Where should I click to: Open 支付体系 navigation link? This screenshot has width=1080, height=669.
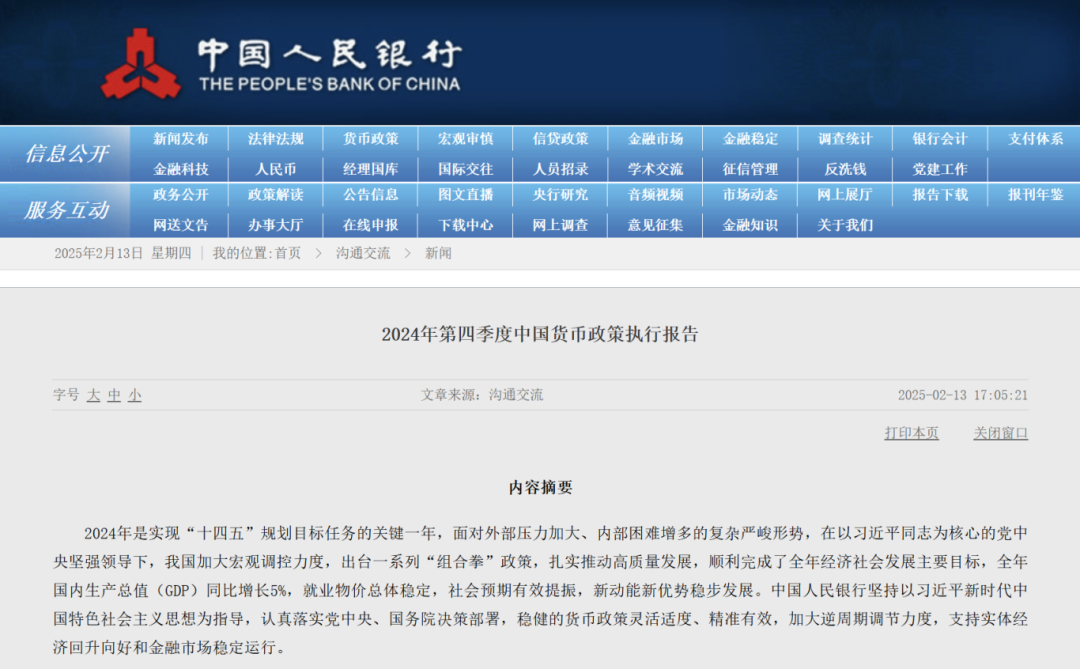(1035, 139)
